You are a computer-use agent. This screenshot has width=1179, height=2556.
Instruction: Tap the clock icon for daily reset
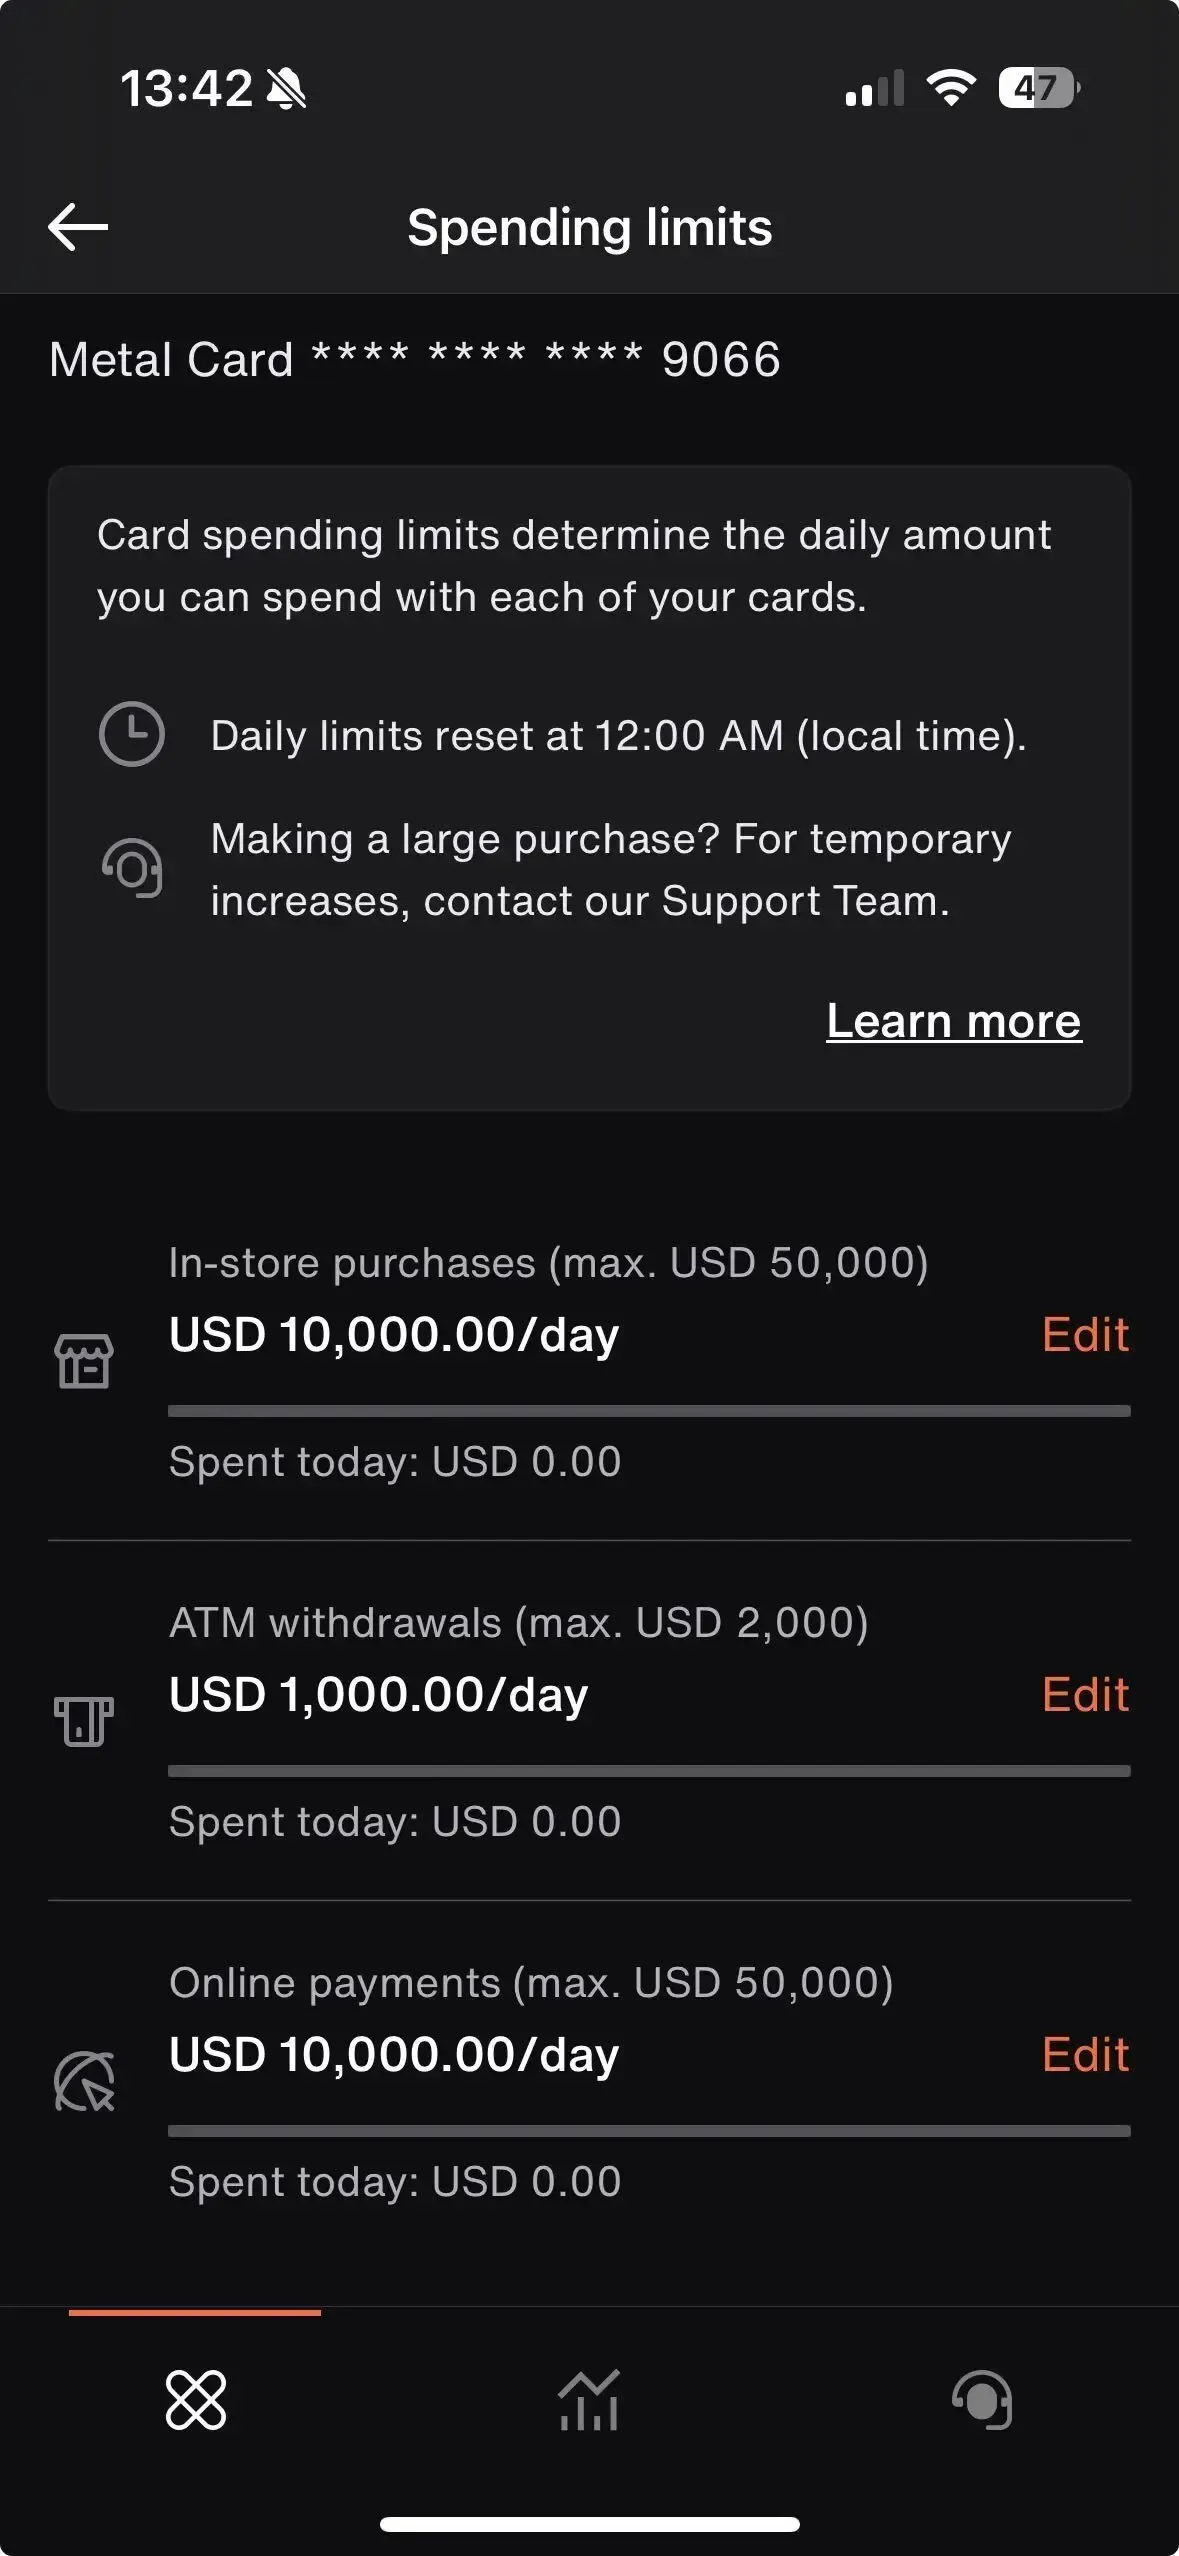131,735
